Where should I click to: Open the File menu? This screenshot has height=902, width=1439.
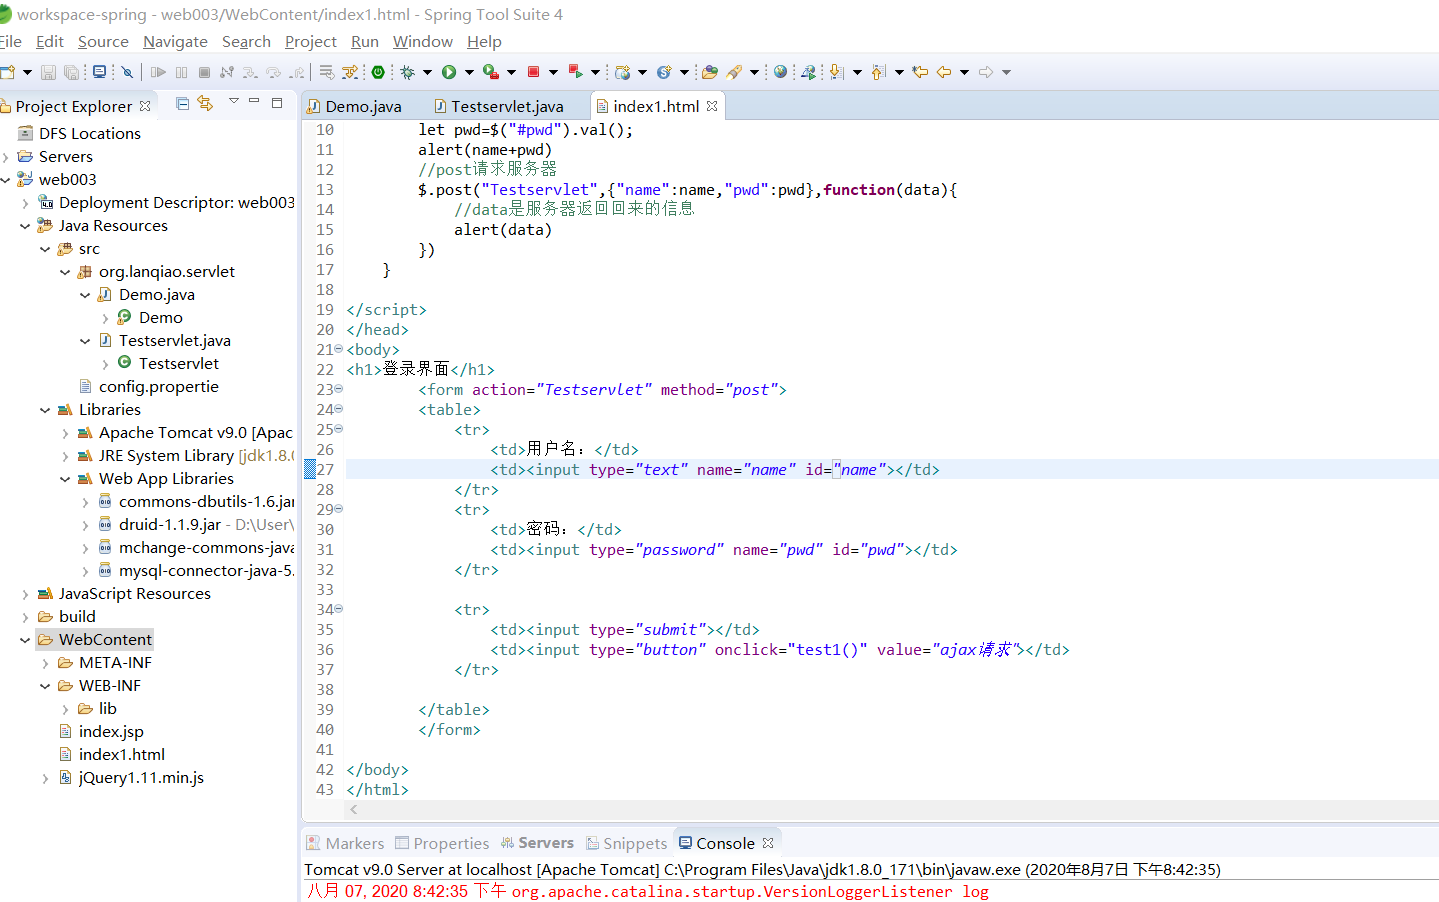[11, 42]
